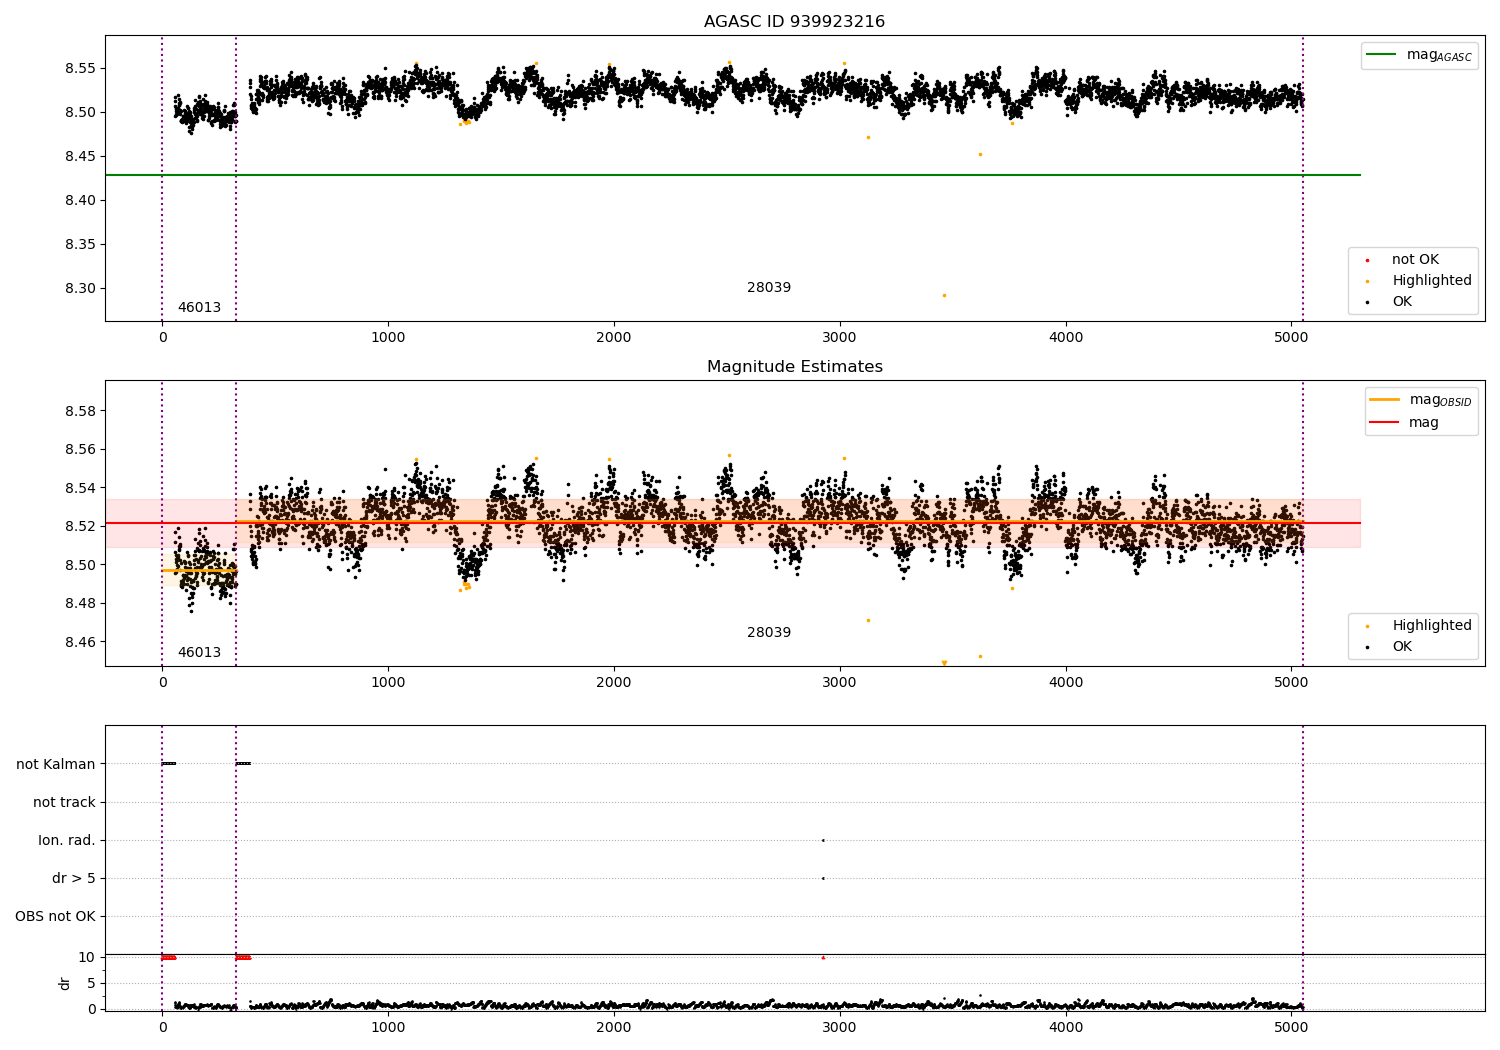Click the 5 tick on the dr axis
Screen dimensions: 1500x1050
coord(91,984)
